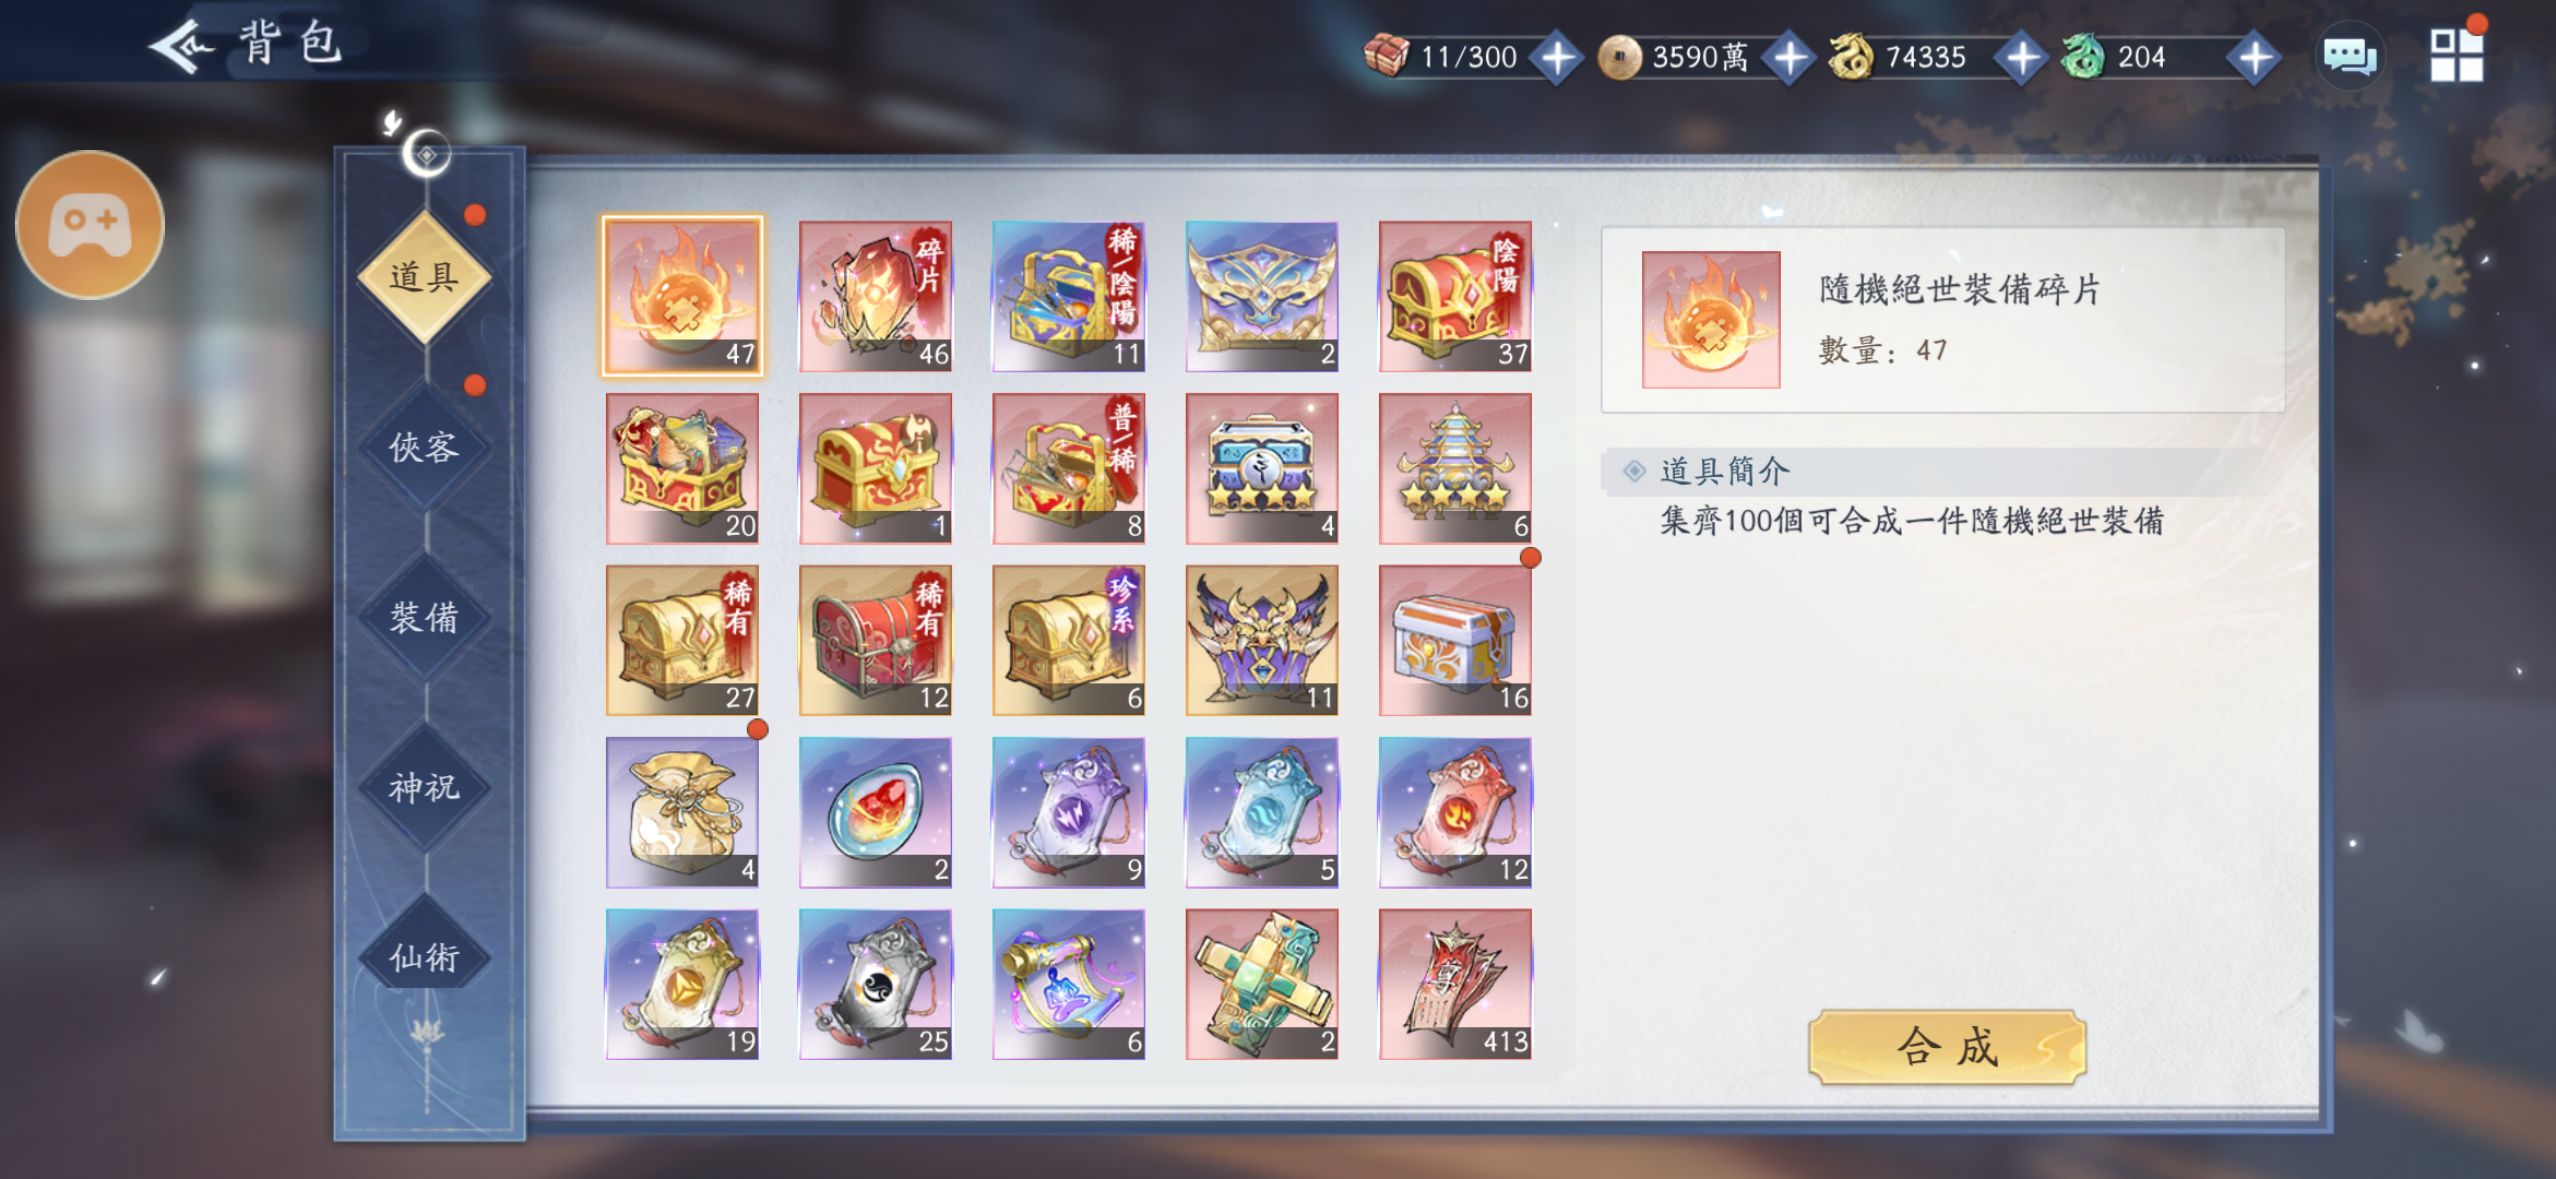Tap the orange gamepad floating icon
Screen dimensions: 2556x1179
click(90, 225)
